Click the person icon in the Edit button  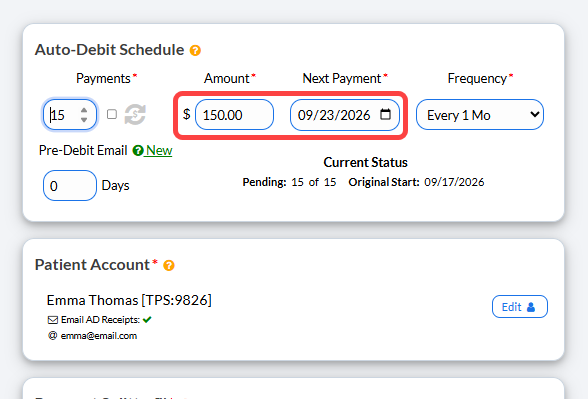click(x=531, y=307)
